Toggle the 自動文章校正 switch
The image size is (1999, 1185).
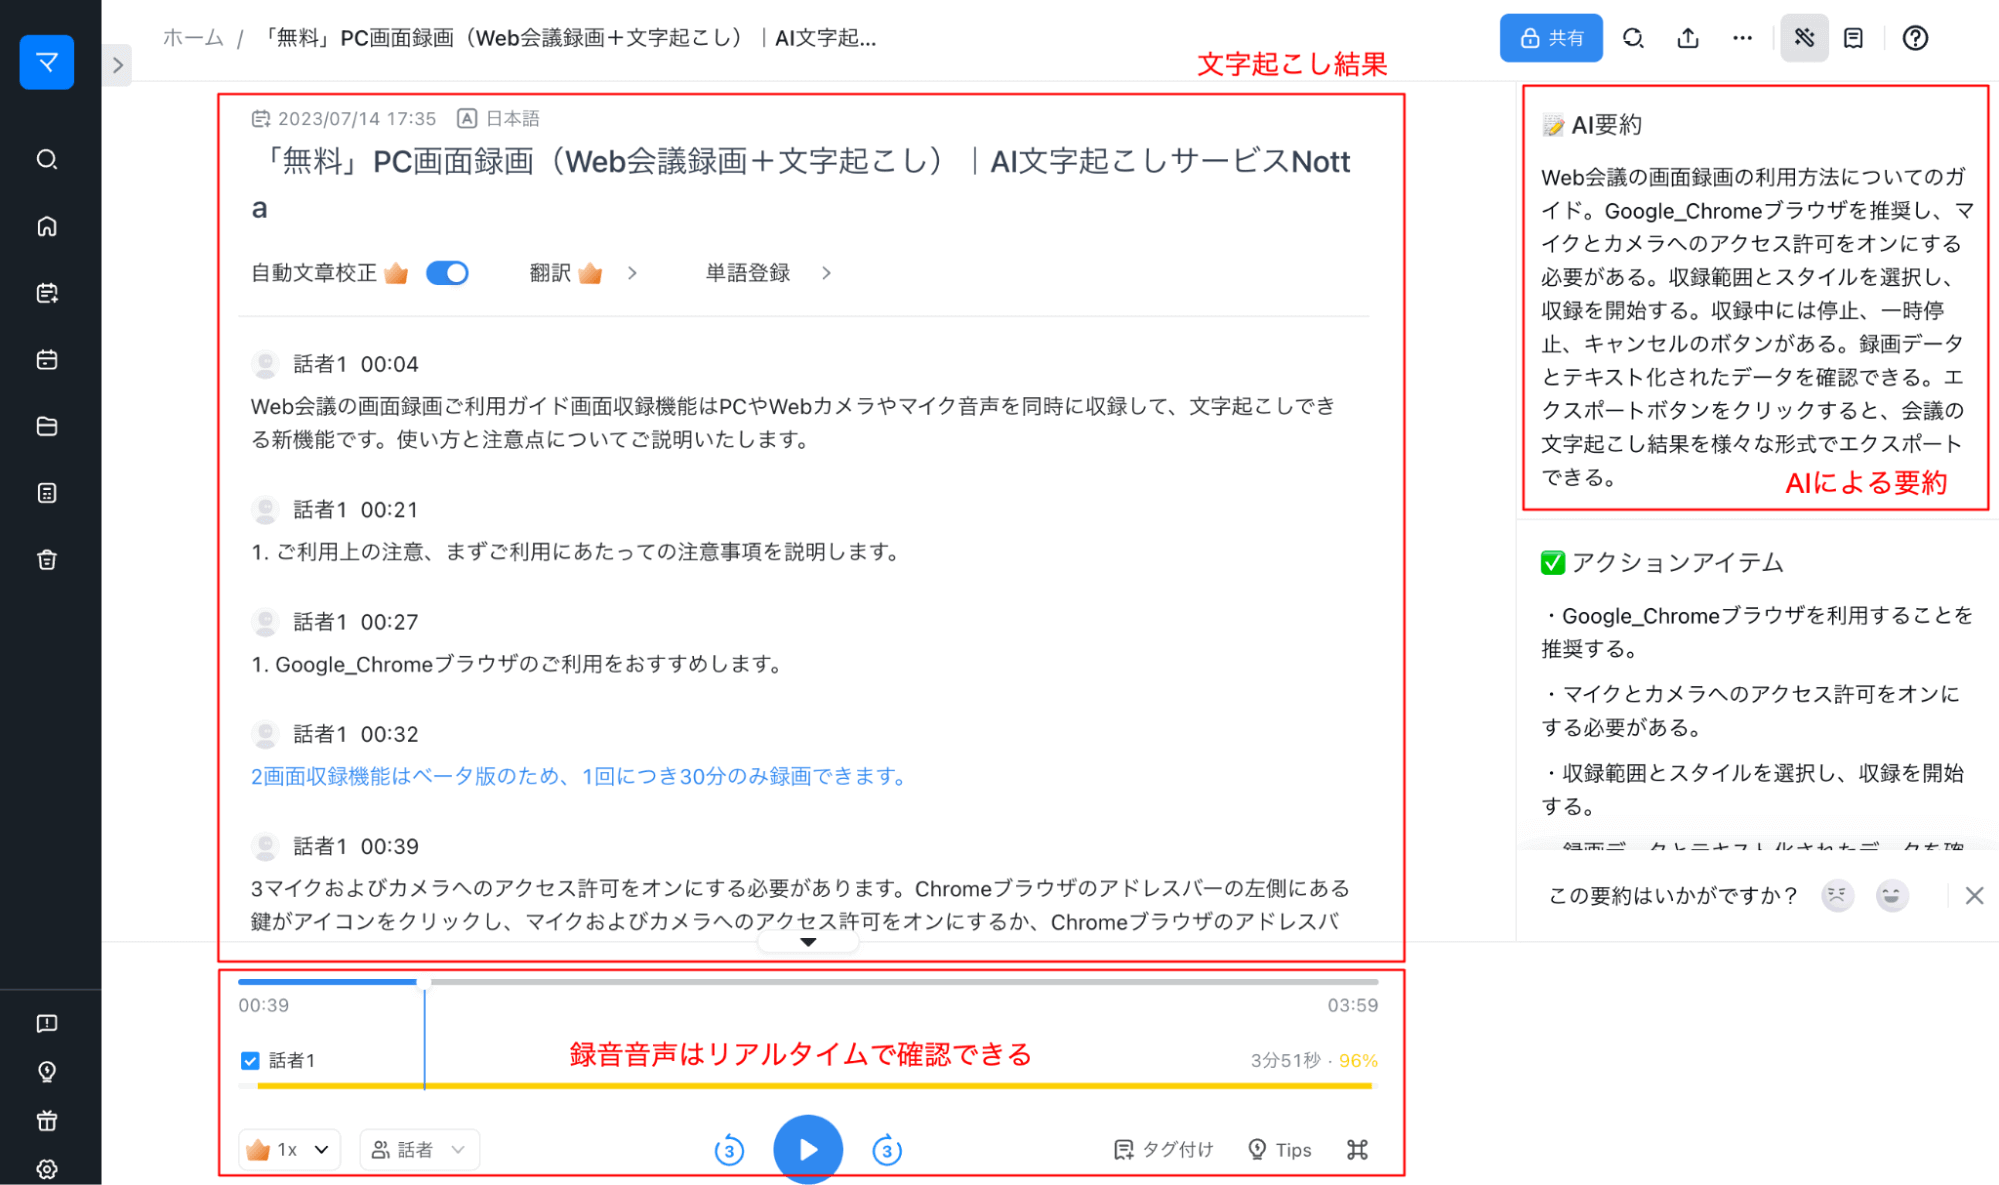(x=447, y=273)
